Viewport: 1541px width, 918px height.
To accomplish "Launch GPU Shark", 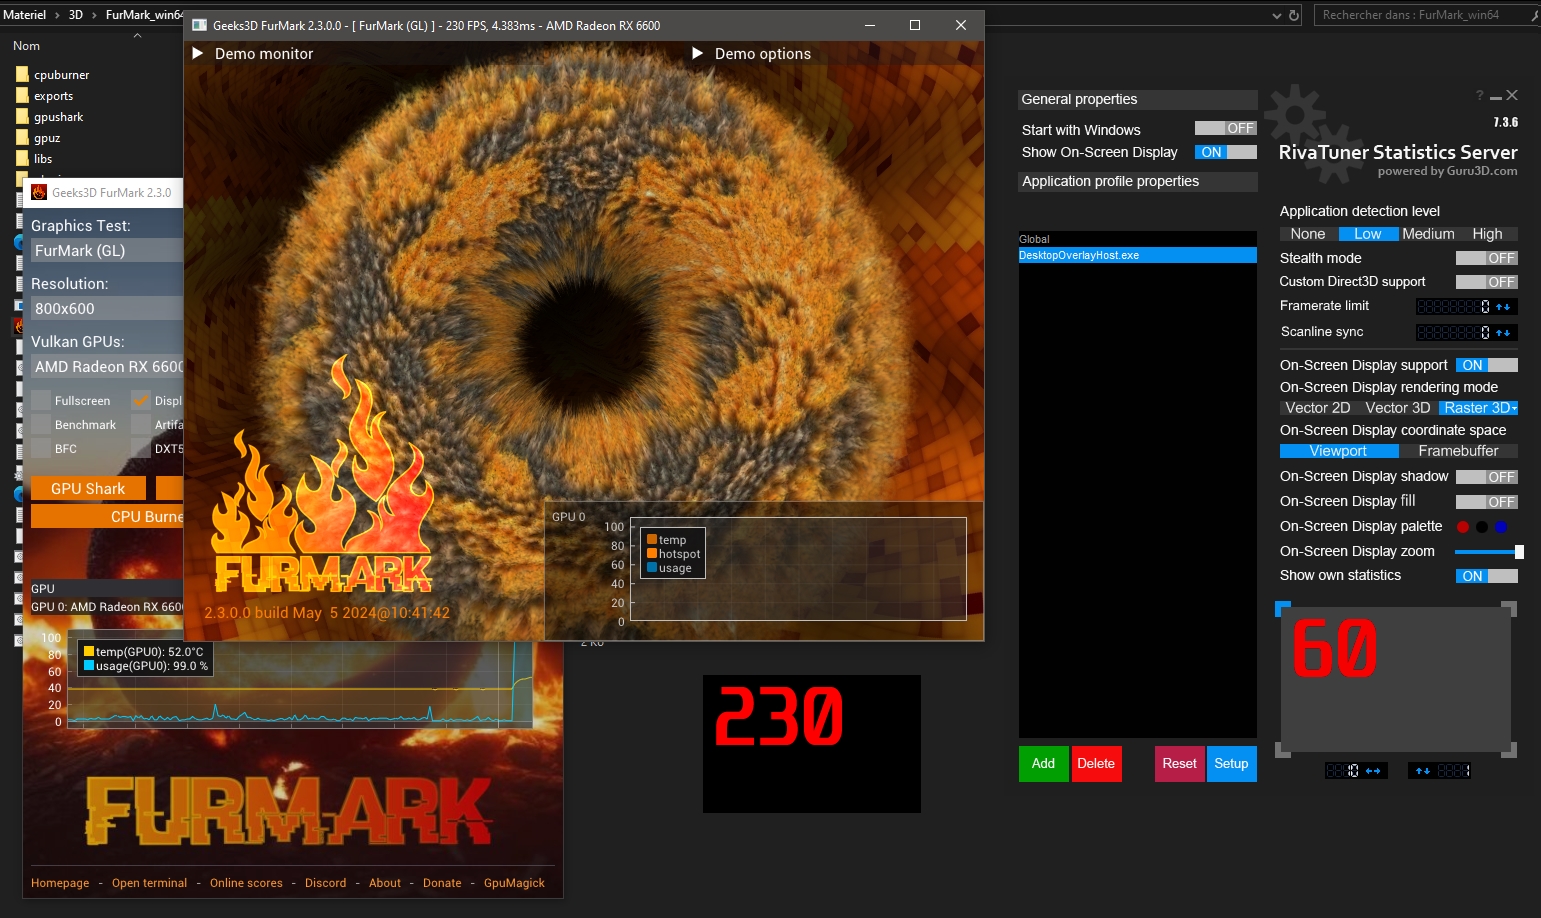I will click(88, 489).
